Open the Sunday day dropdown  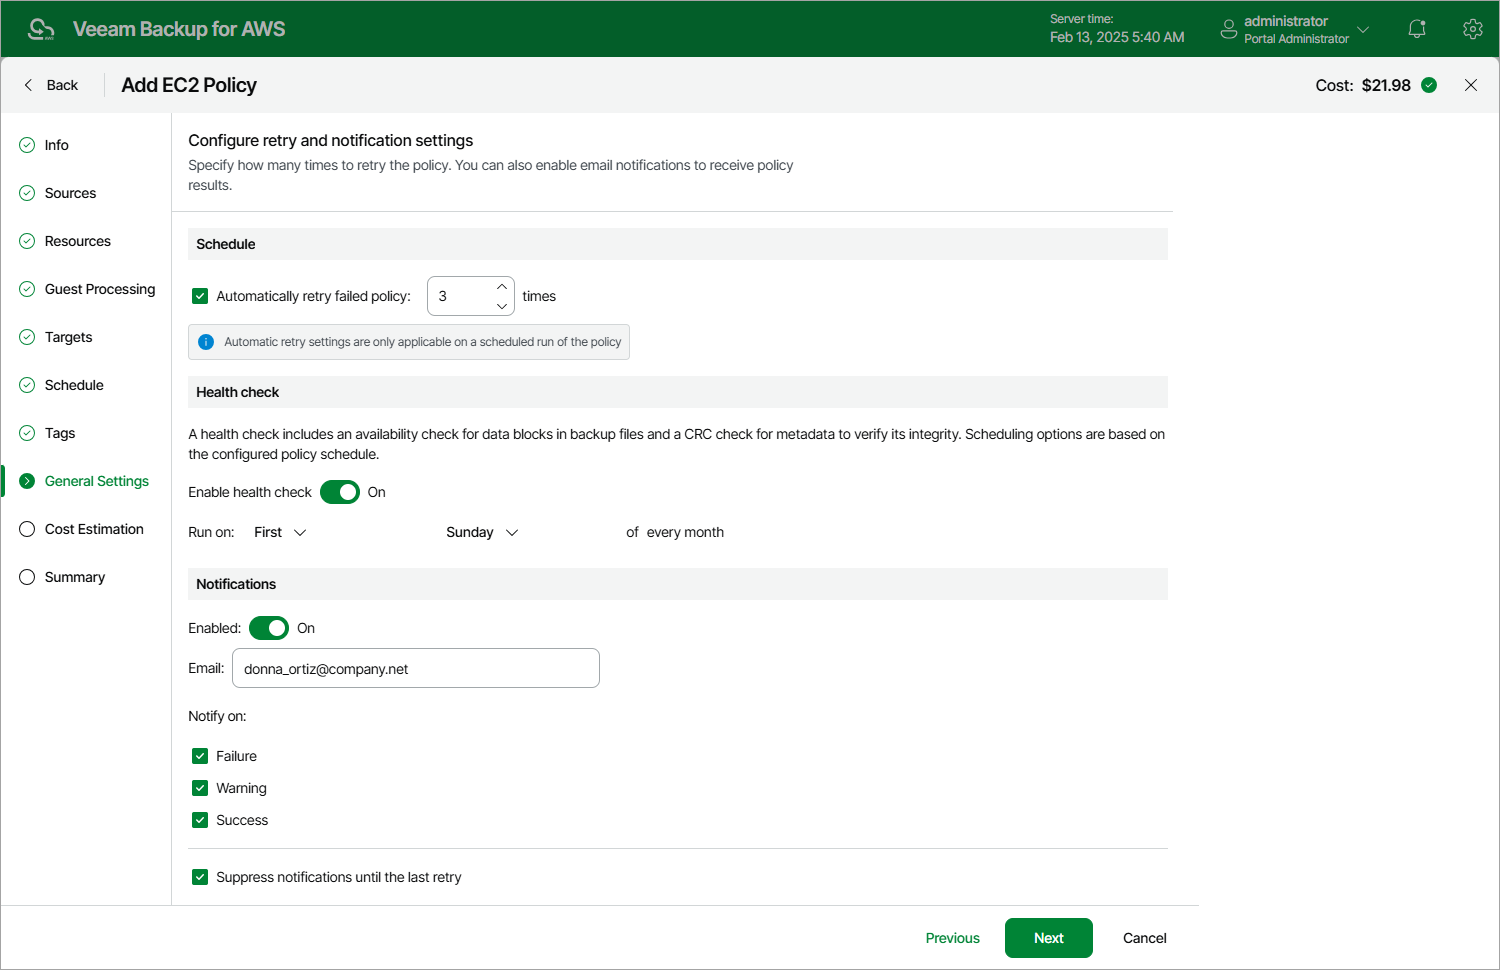point(482,532)
